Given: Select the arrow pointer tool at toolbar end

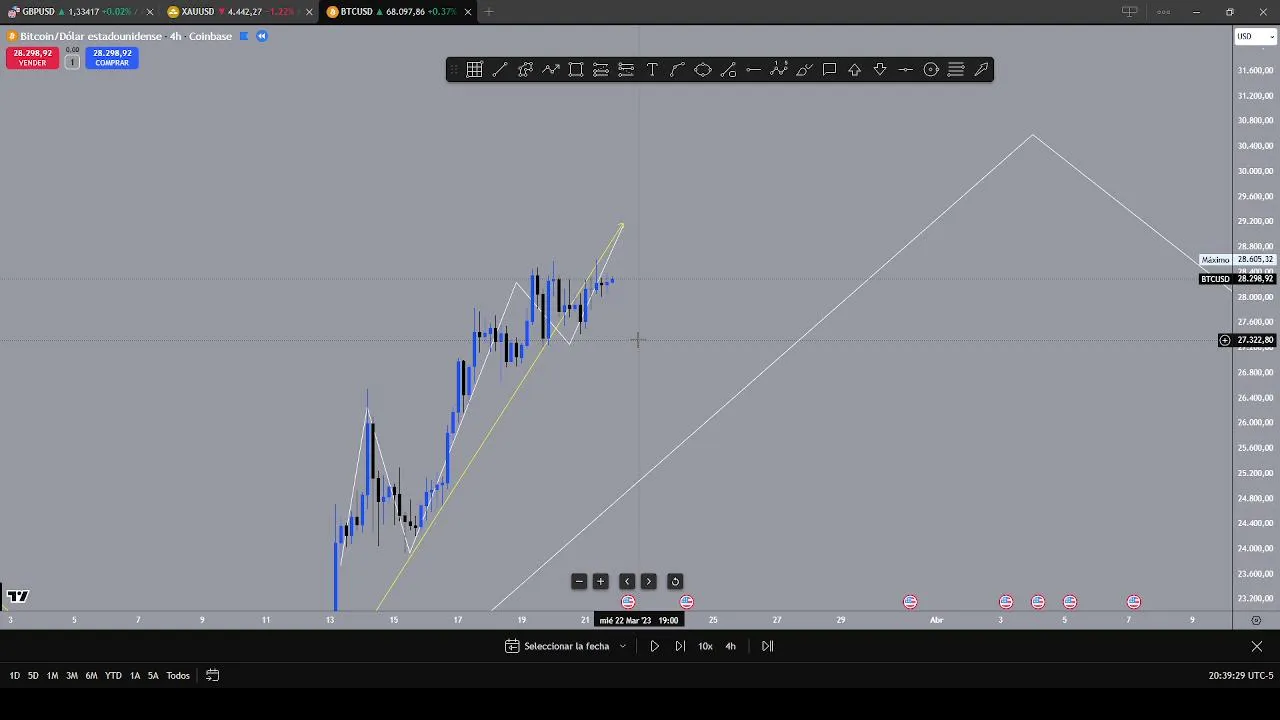Looking at the screenshot, I should pyautogui.click(x=981, y=69).
